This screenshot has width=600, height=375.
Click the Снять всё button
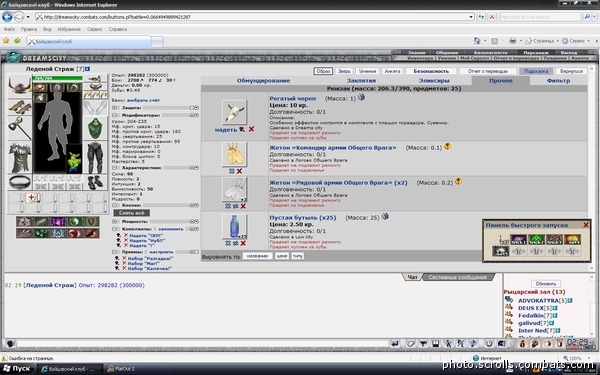132,213
